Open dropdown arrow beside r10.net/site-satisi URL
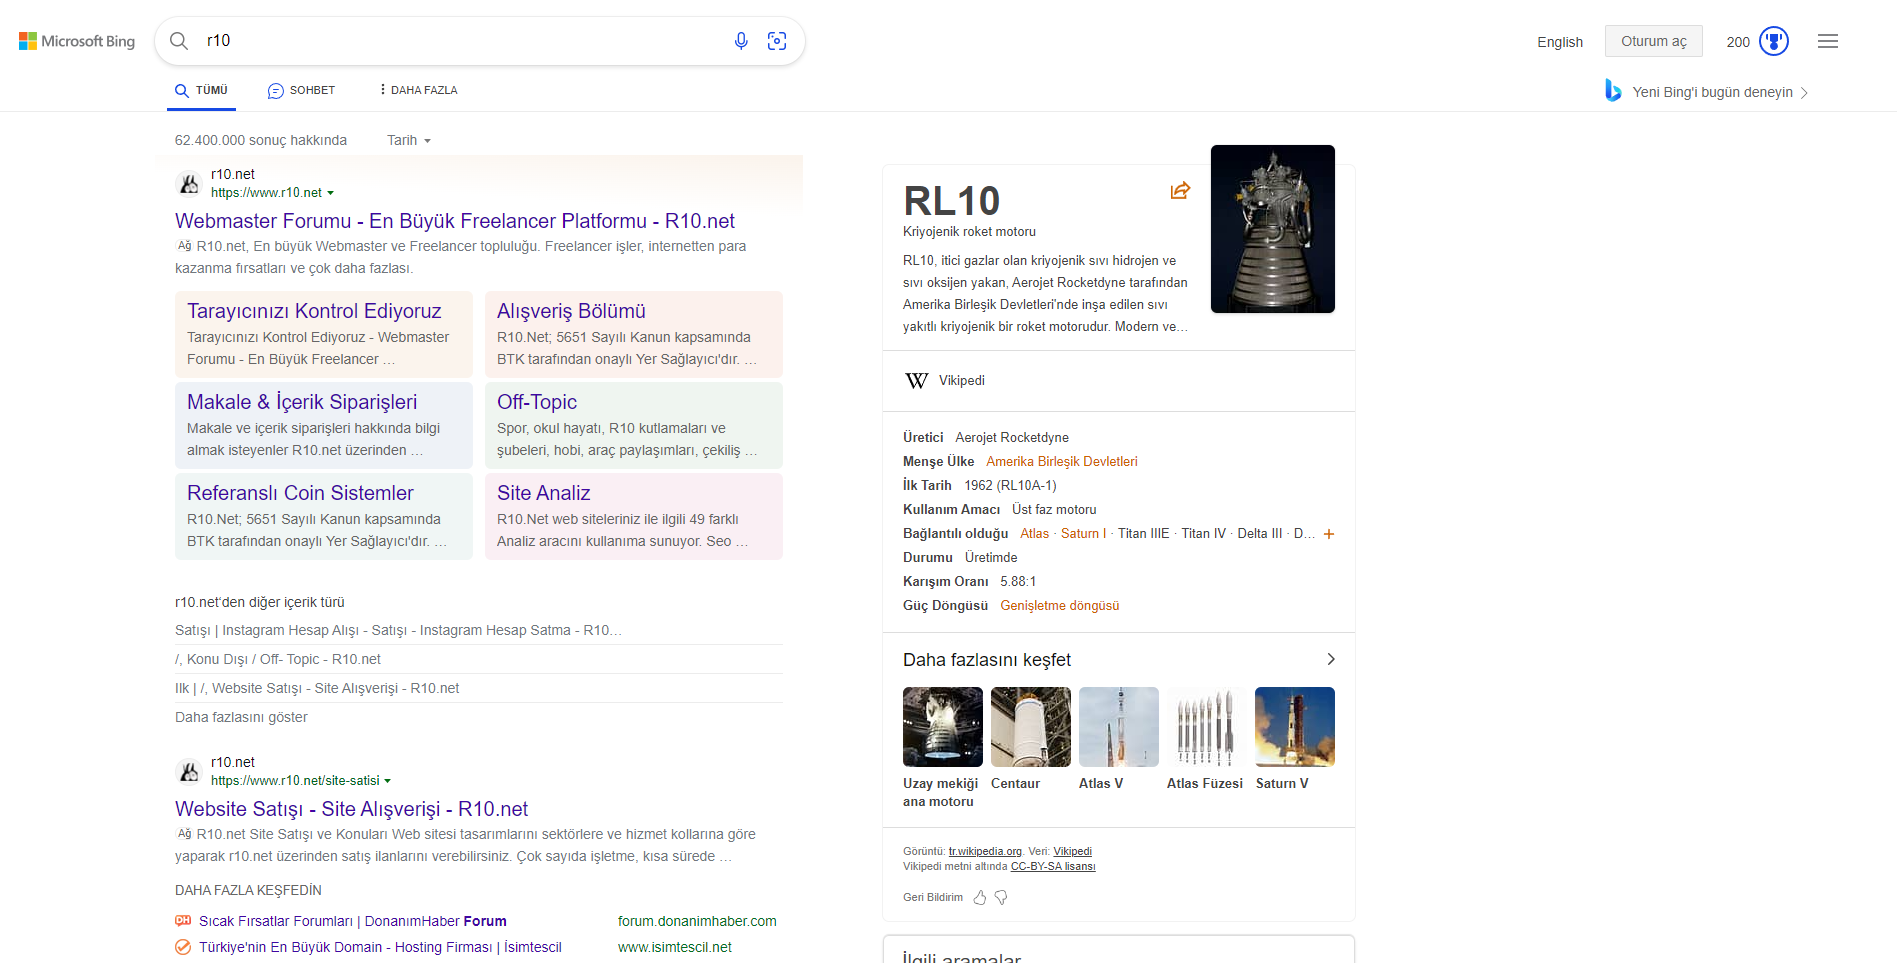Viewport: 1897px width, 963px height. 388,781
